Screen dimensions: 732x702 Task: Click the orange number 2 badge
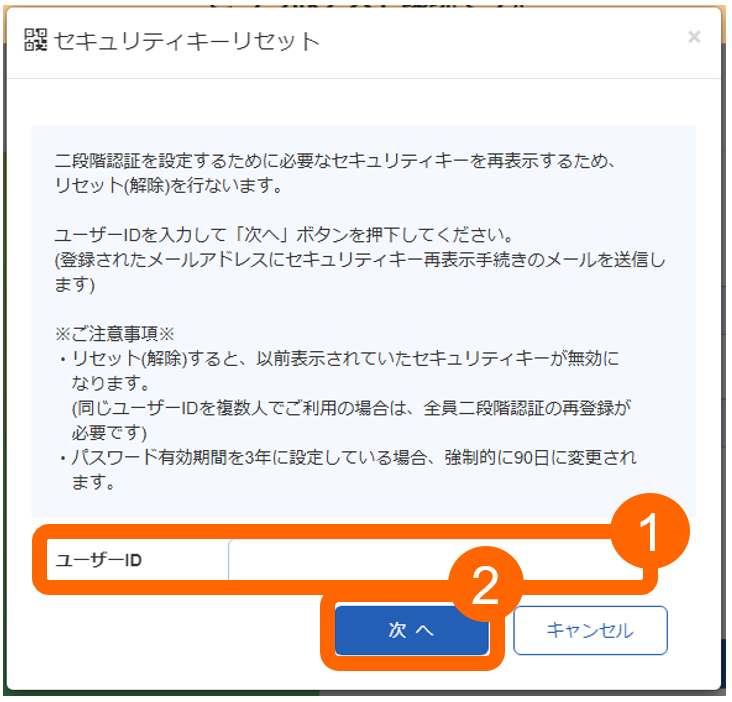coord(485,585)
